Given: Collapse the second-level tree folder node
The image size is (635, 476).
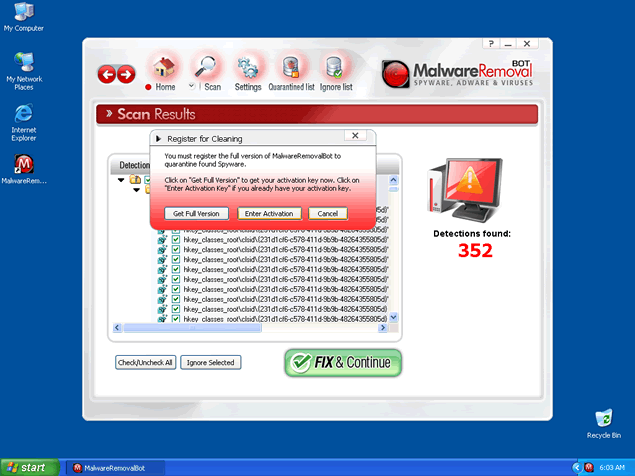Looking at the screenshot, I should point(135,189).
